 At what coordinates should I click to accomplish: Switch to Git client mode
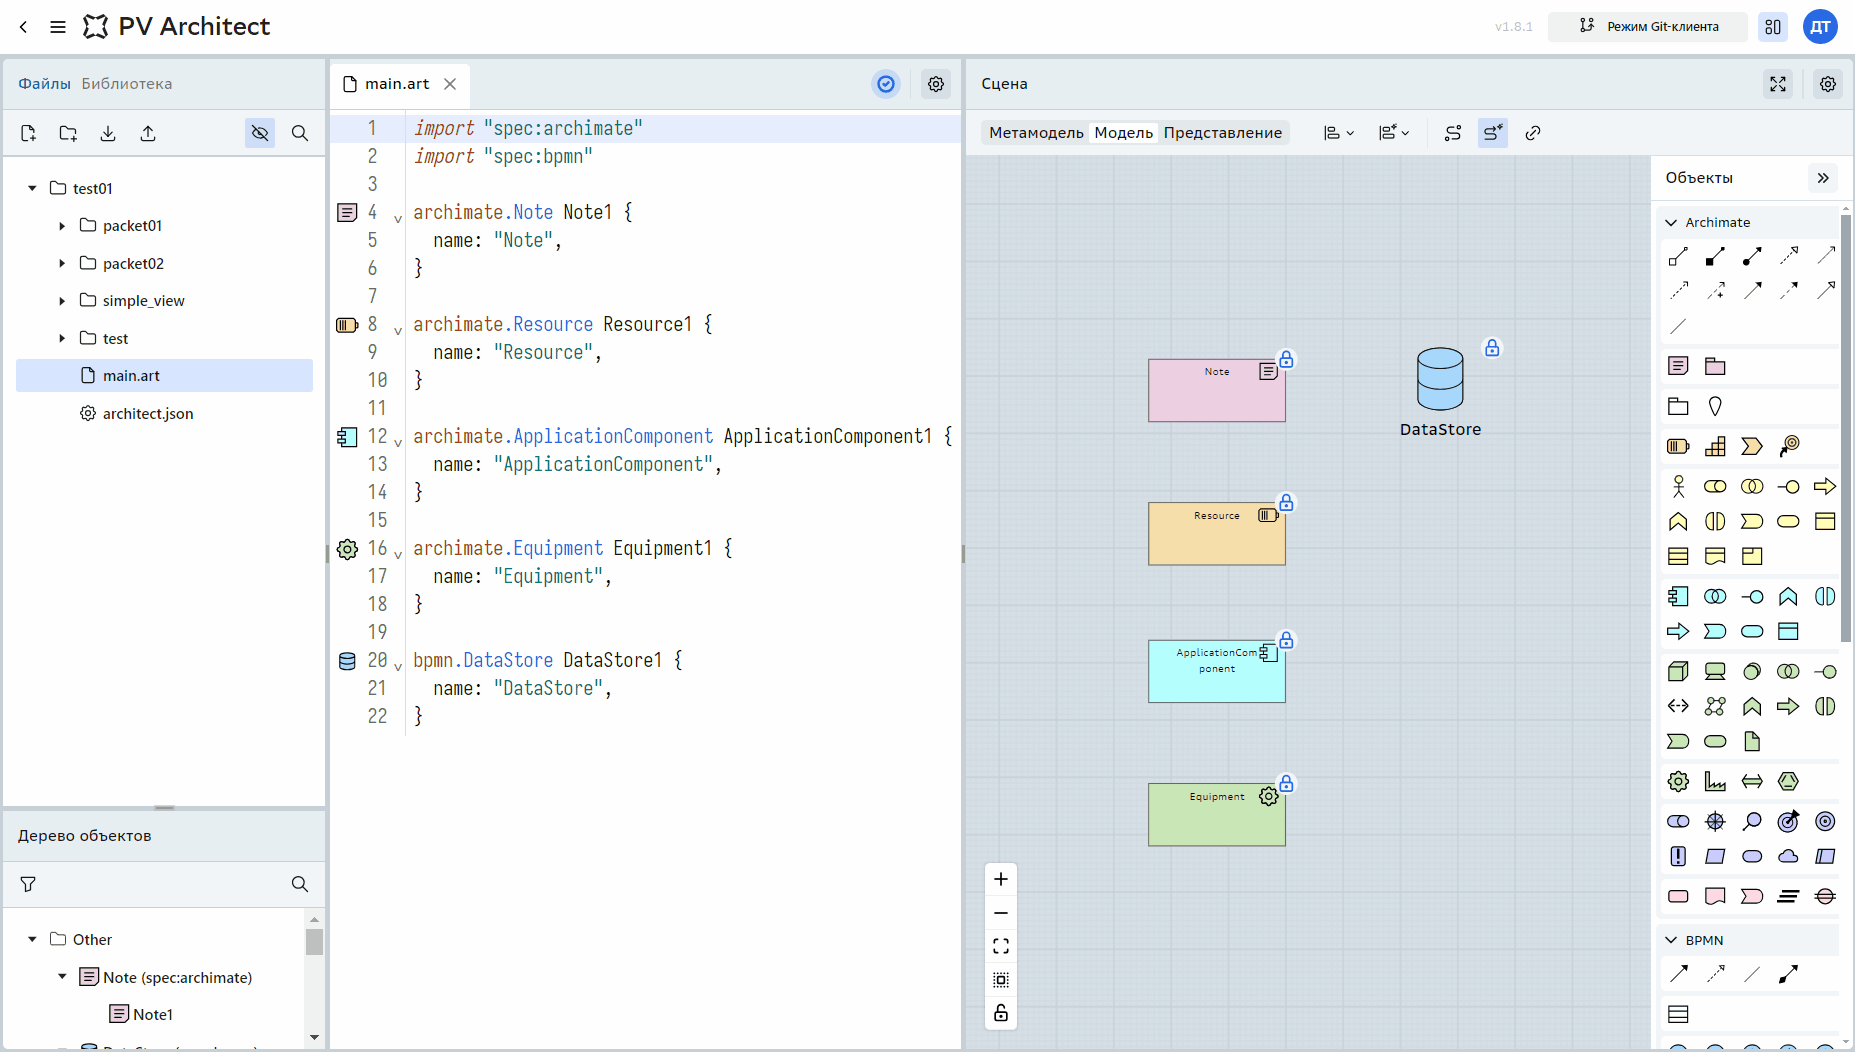tap(1648, 27)
